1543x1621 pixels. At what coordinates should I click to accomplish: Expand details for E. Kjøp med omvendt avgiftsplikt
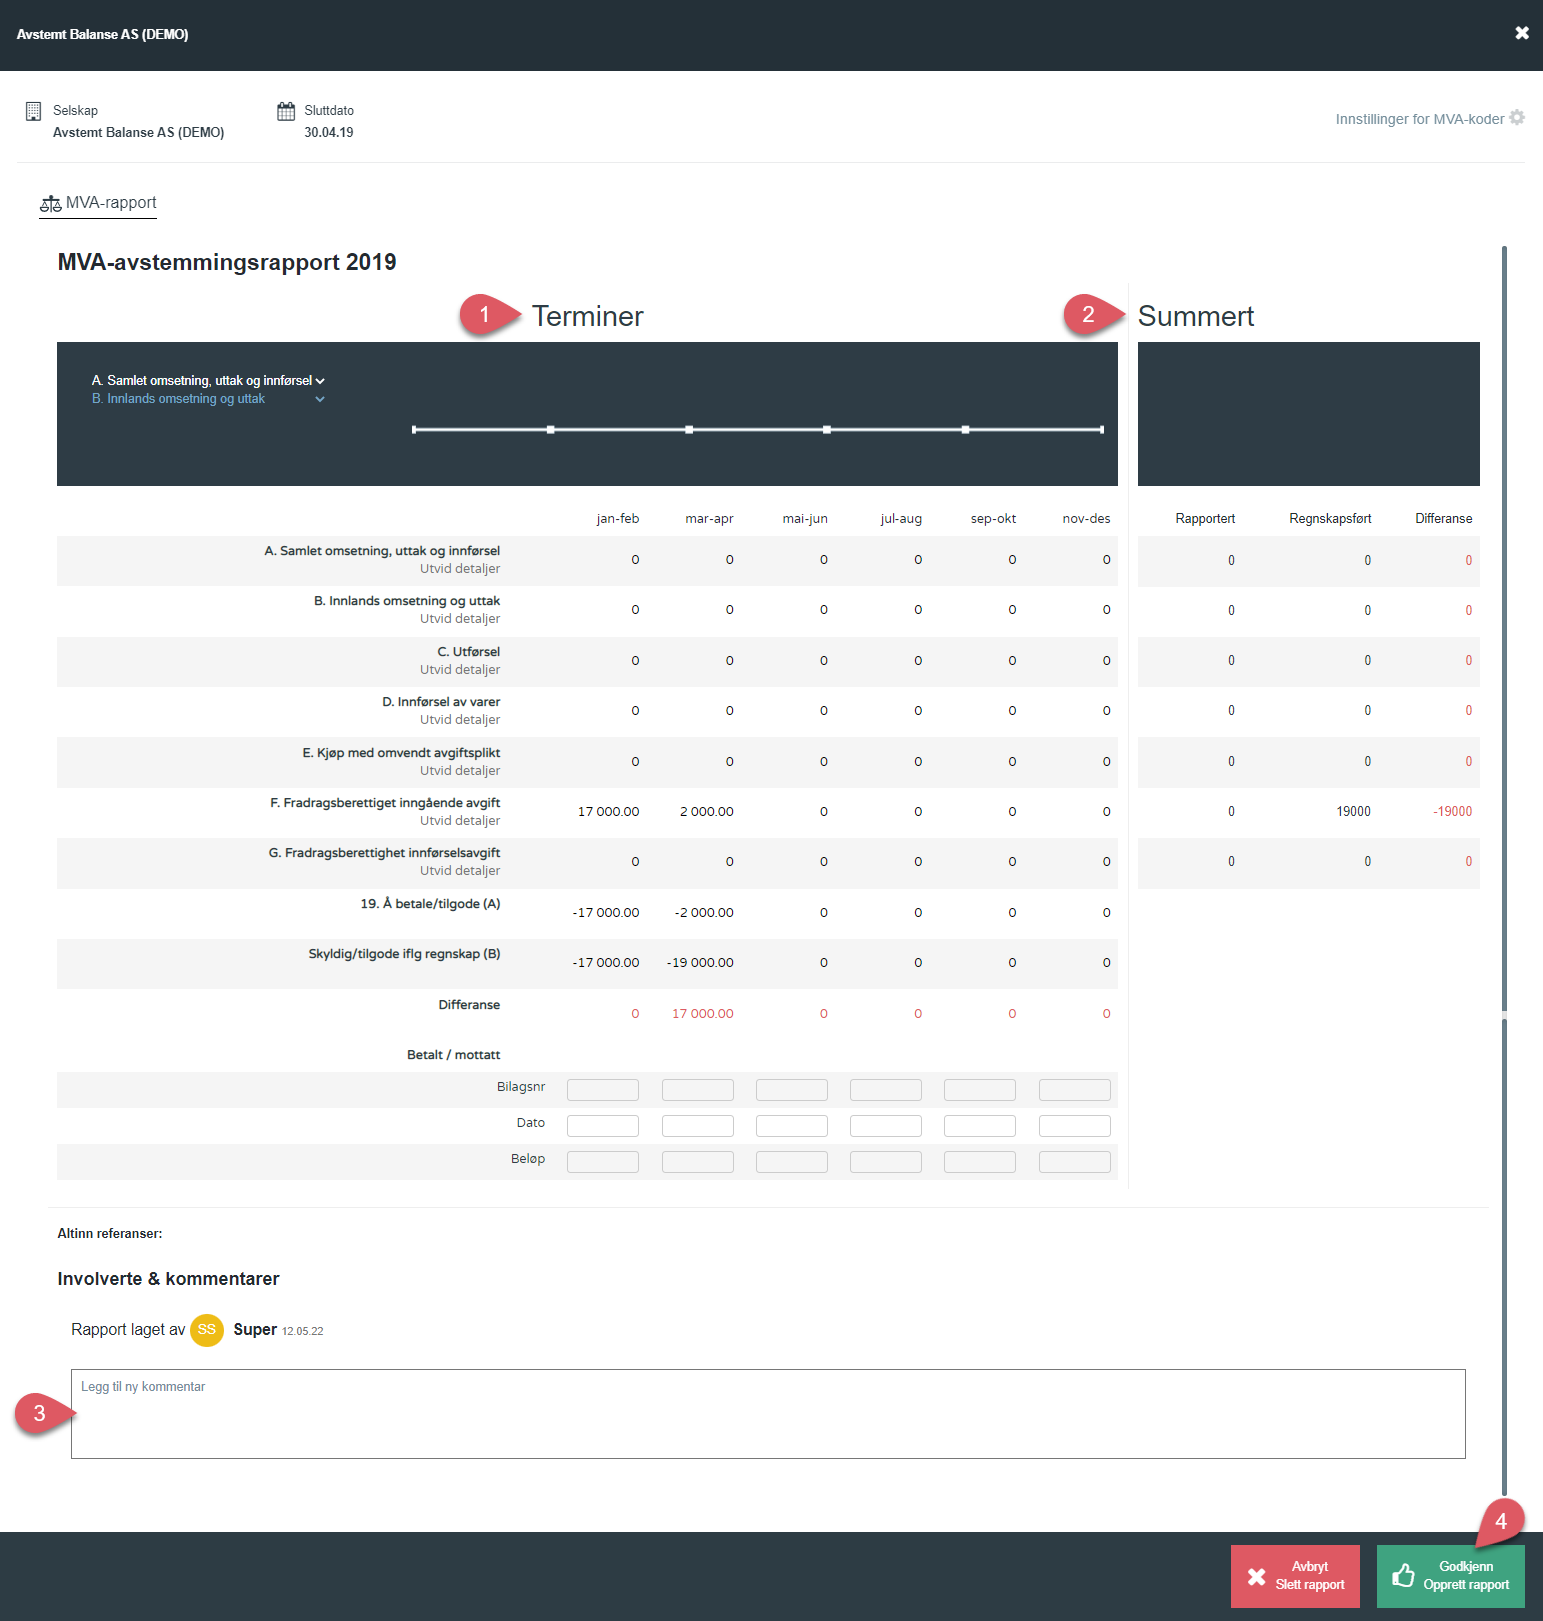pos(459,771)
